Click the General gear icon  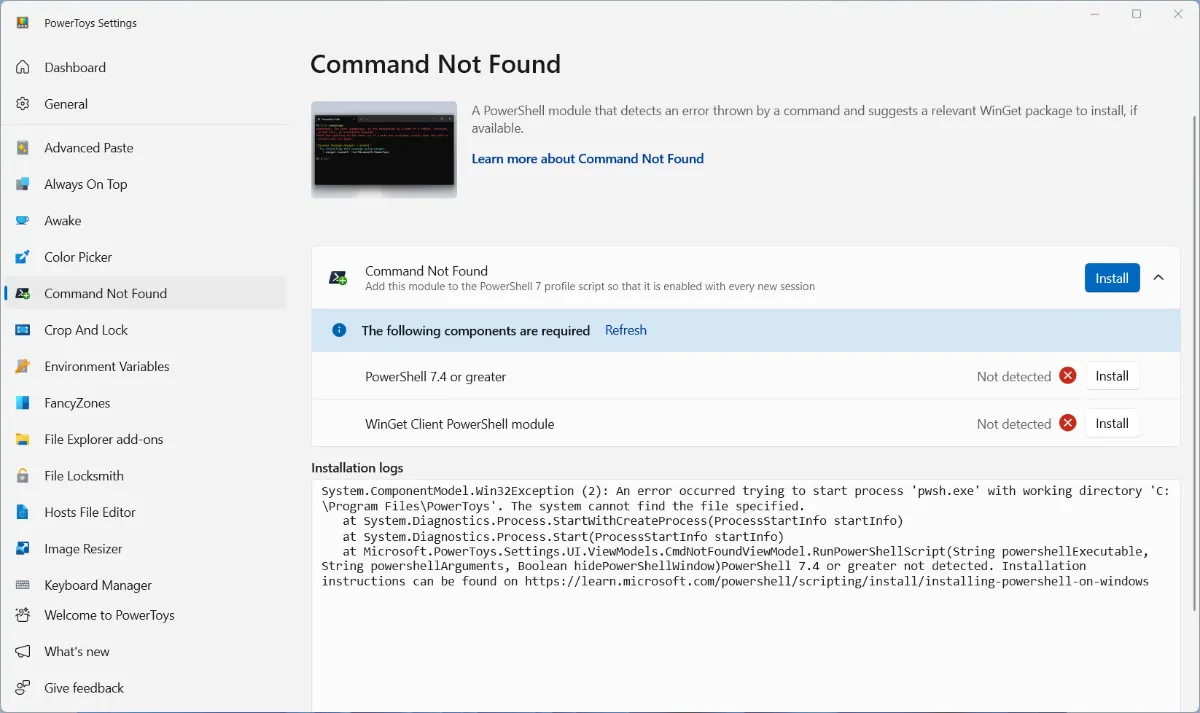(x=23, y=104)
